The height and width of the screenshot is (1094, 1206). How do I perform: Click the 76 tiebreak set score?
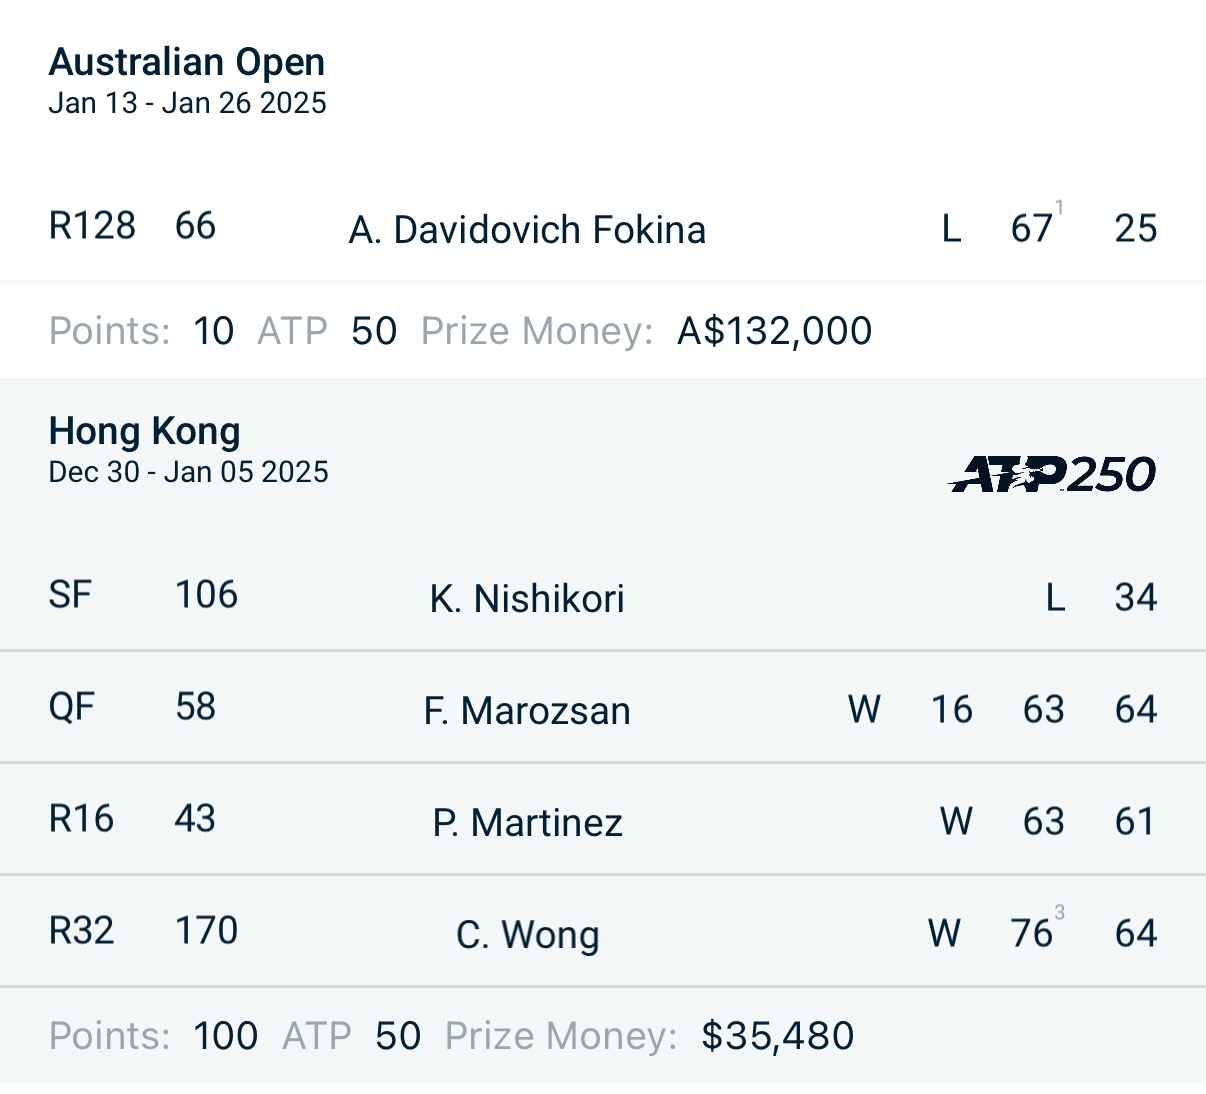click(1037, 930)
